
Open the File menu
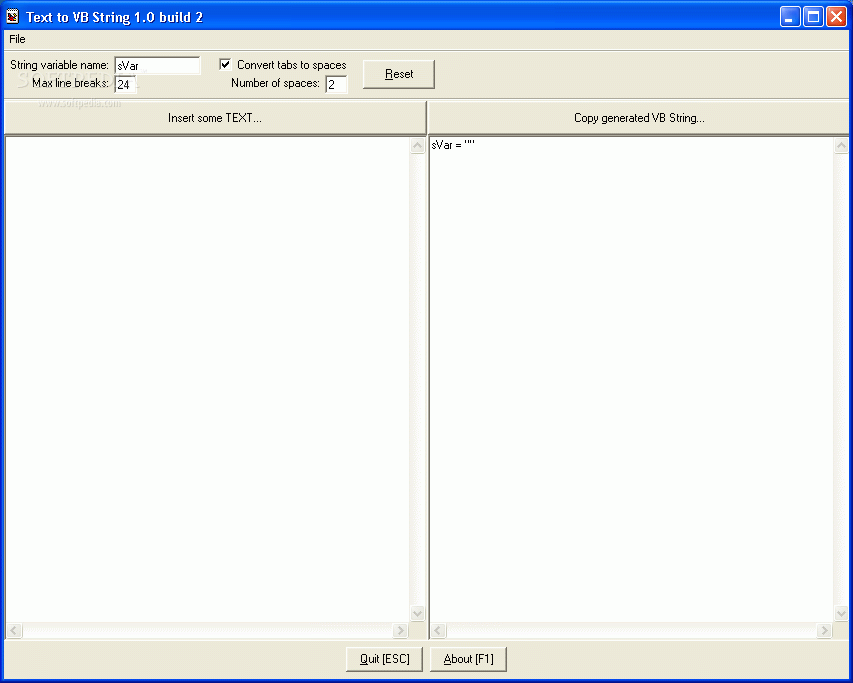(17, 39)
